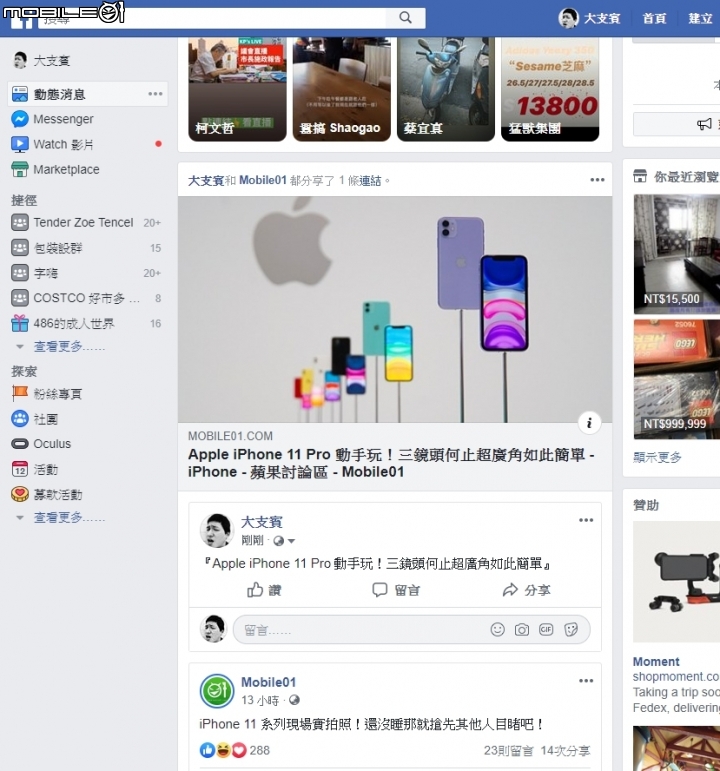Click the search input field

tap(211, 18)
